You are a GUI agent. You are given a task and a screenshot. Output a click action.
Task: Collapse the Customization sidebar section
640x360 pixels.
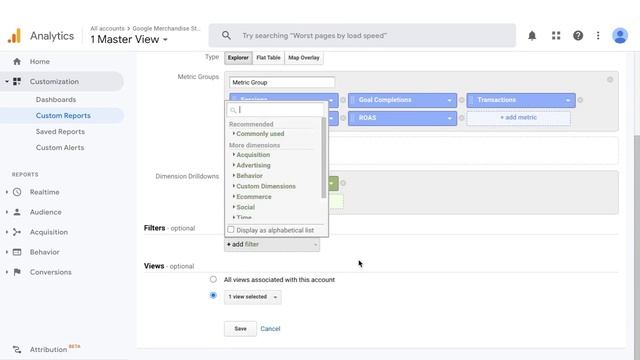7,82
